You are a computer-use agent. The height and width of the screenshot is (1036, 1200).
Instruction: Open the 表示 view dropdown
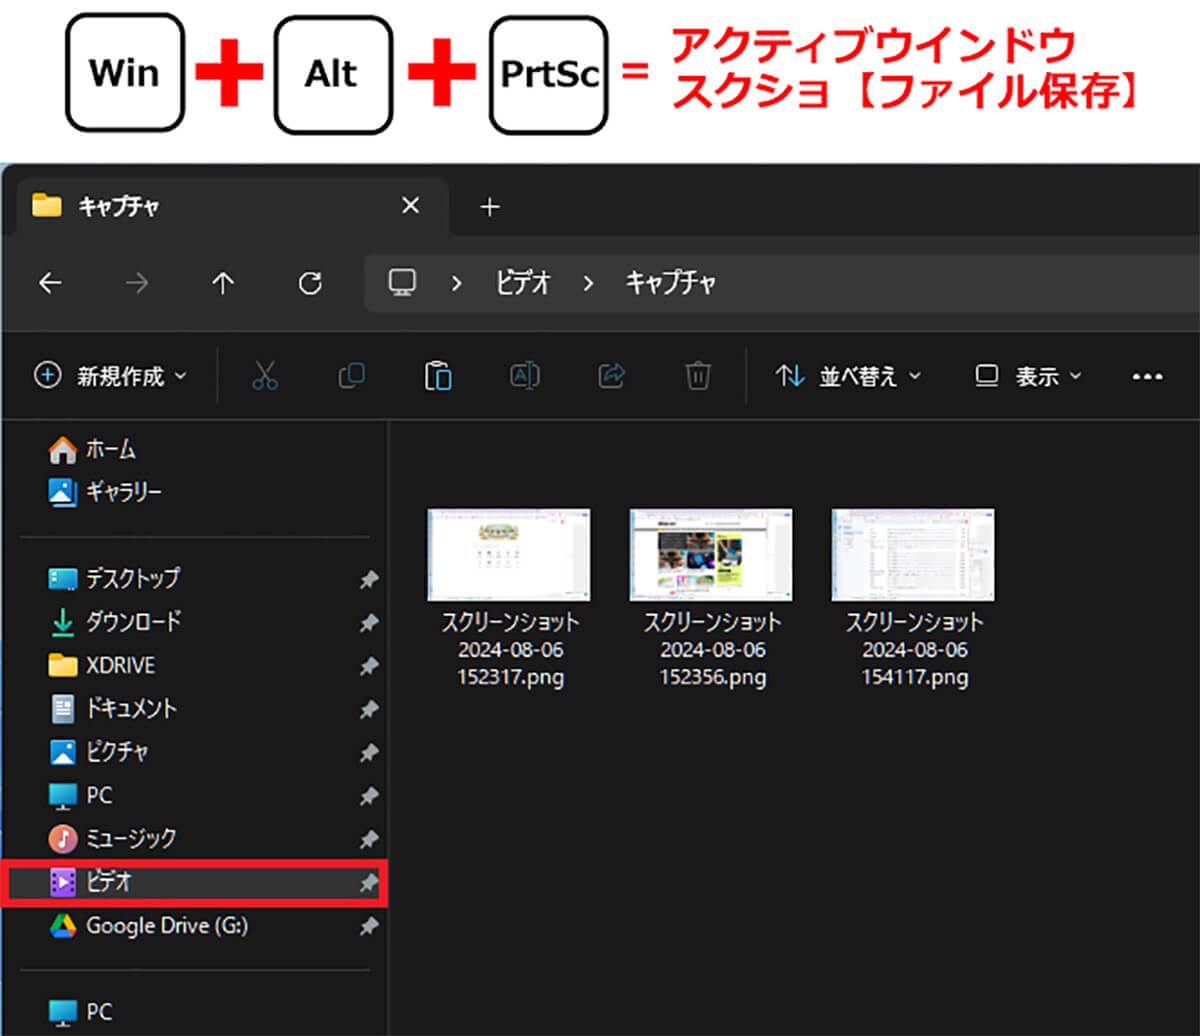tap(1029, 376)
